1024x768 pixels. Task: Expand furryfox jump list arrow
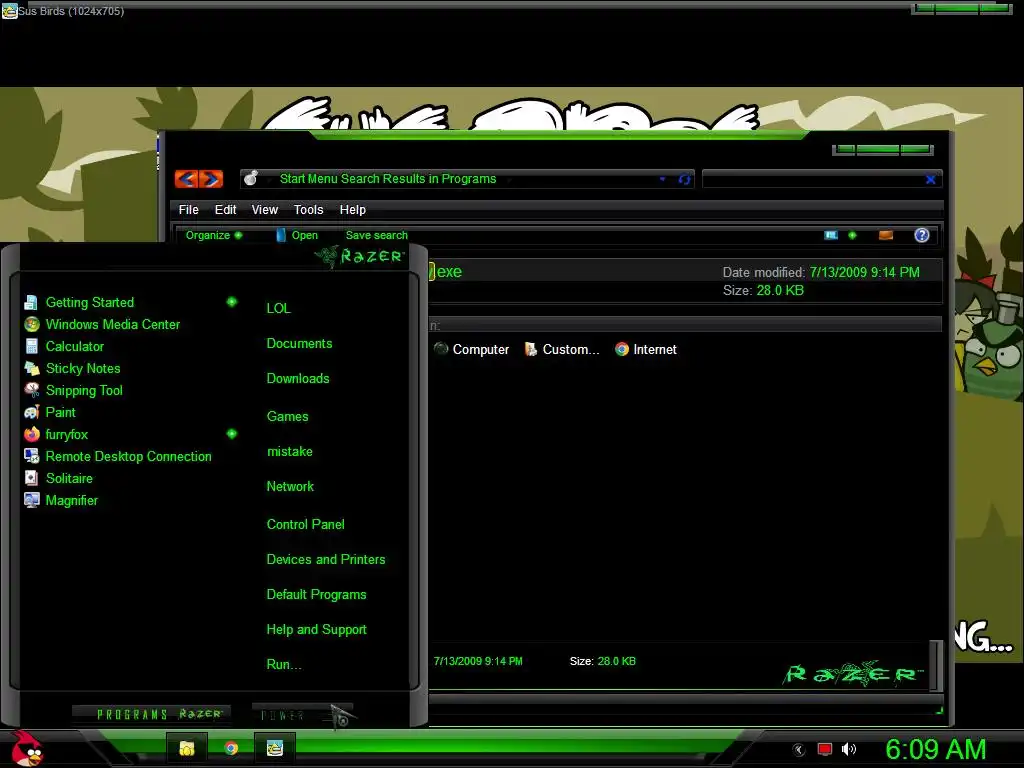tap(232, 434)
